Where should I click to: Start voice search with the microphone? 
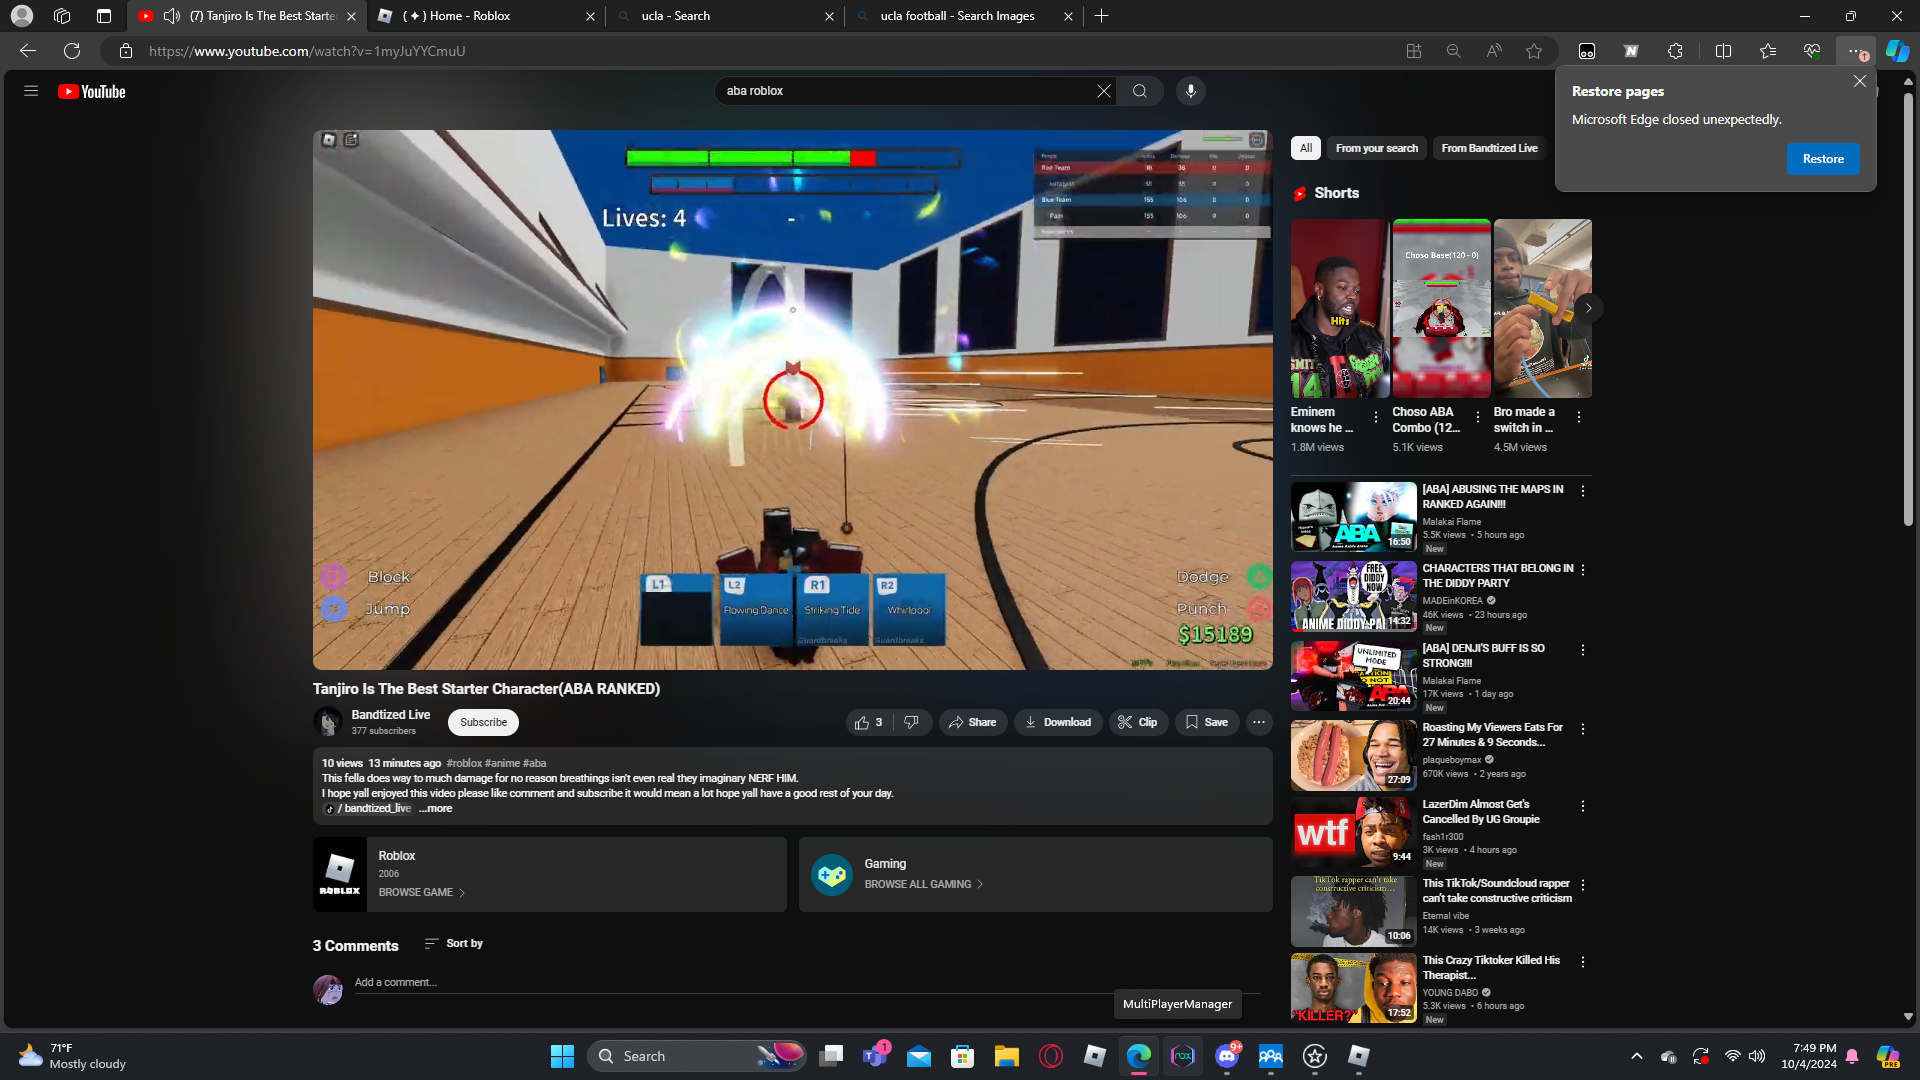click(x=1190, y=91)
